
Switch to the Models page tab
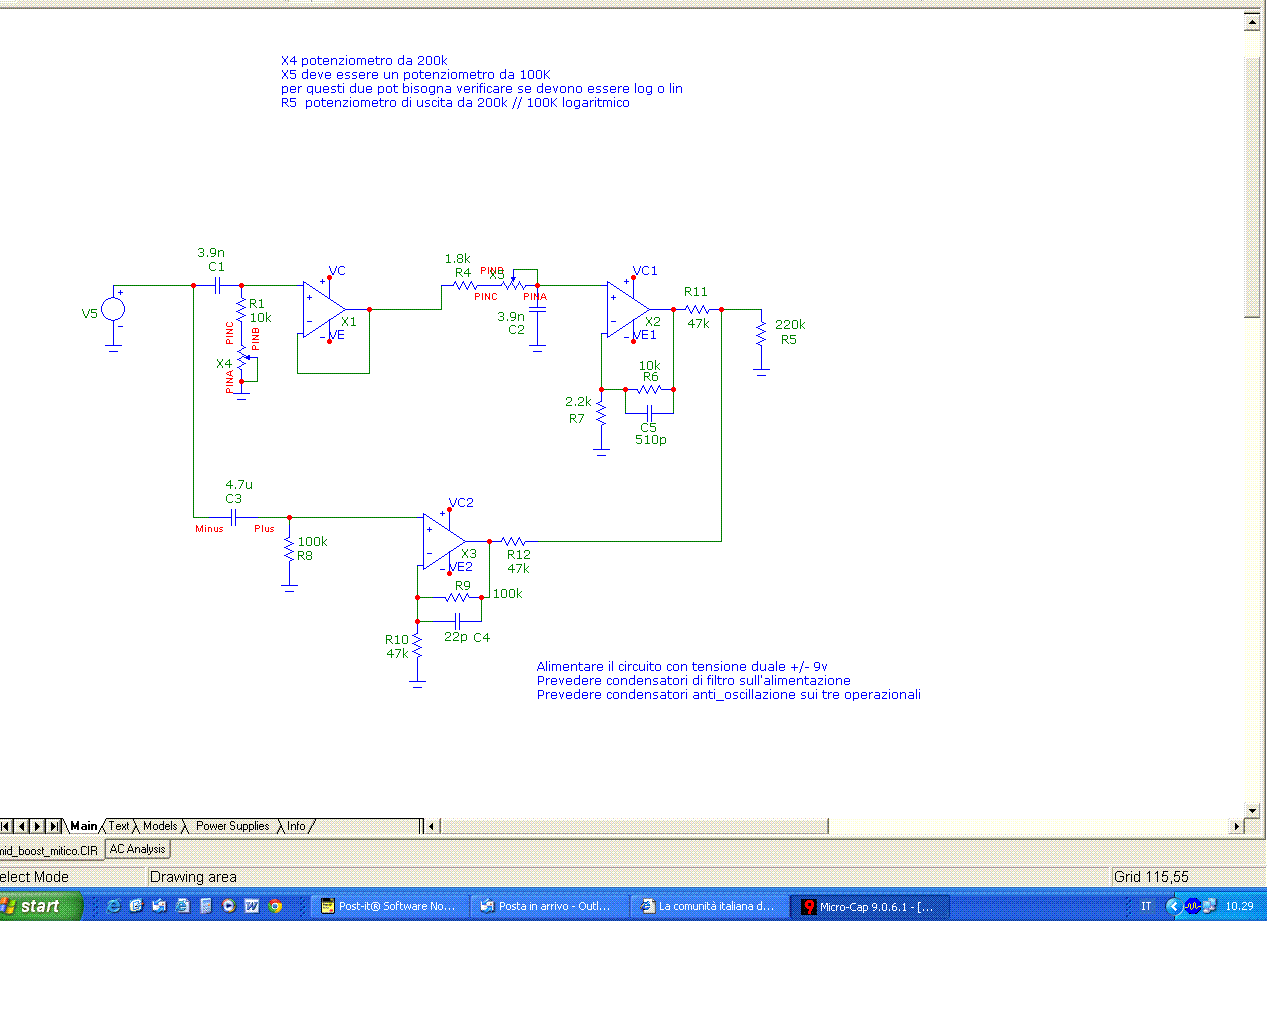tap(160, 826)
